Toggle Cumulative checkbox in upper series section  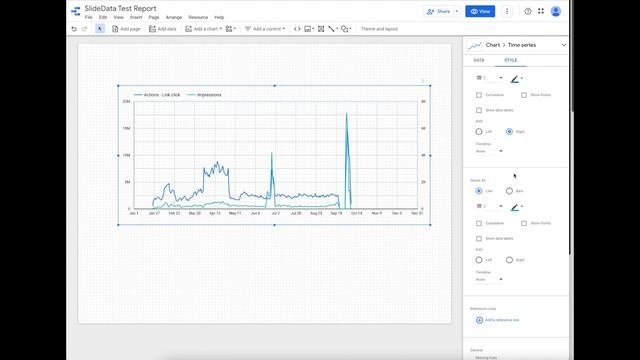[479, 95]
